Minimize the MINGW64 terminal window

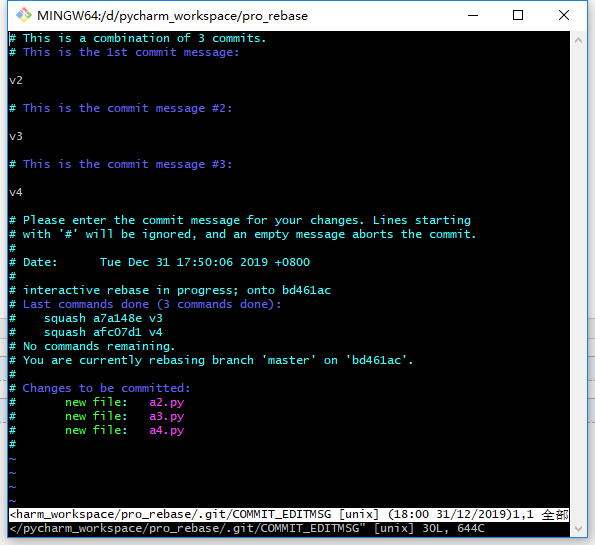pos(473,15)
